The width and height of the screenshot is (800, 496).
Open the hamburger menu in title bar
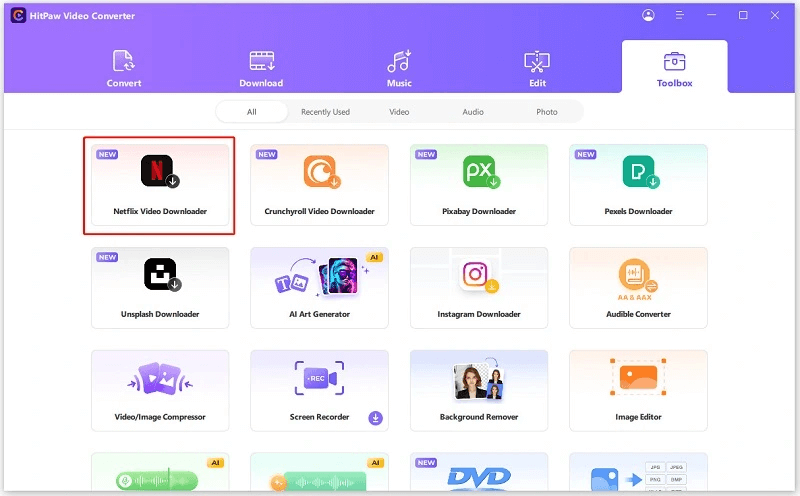point(679,15)
